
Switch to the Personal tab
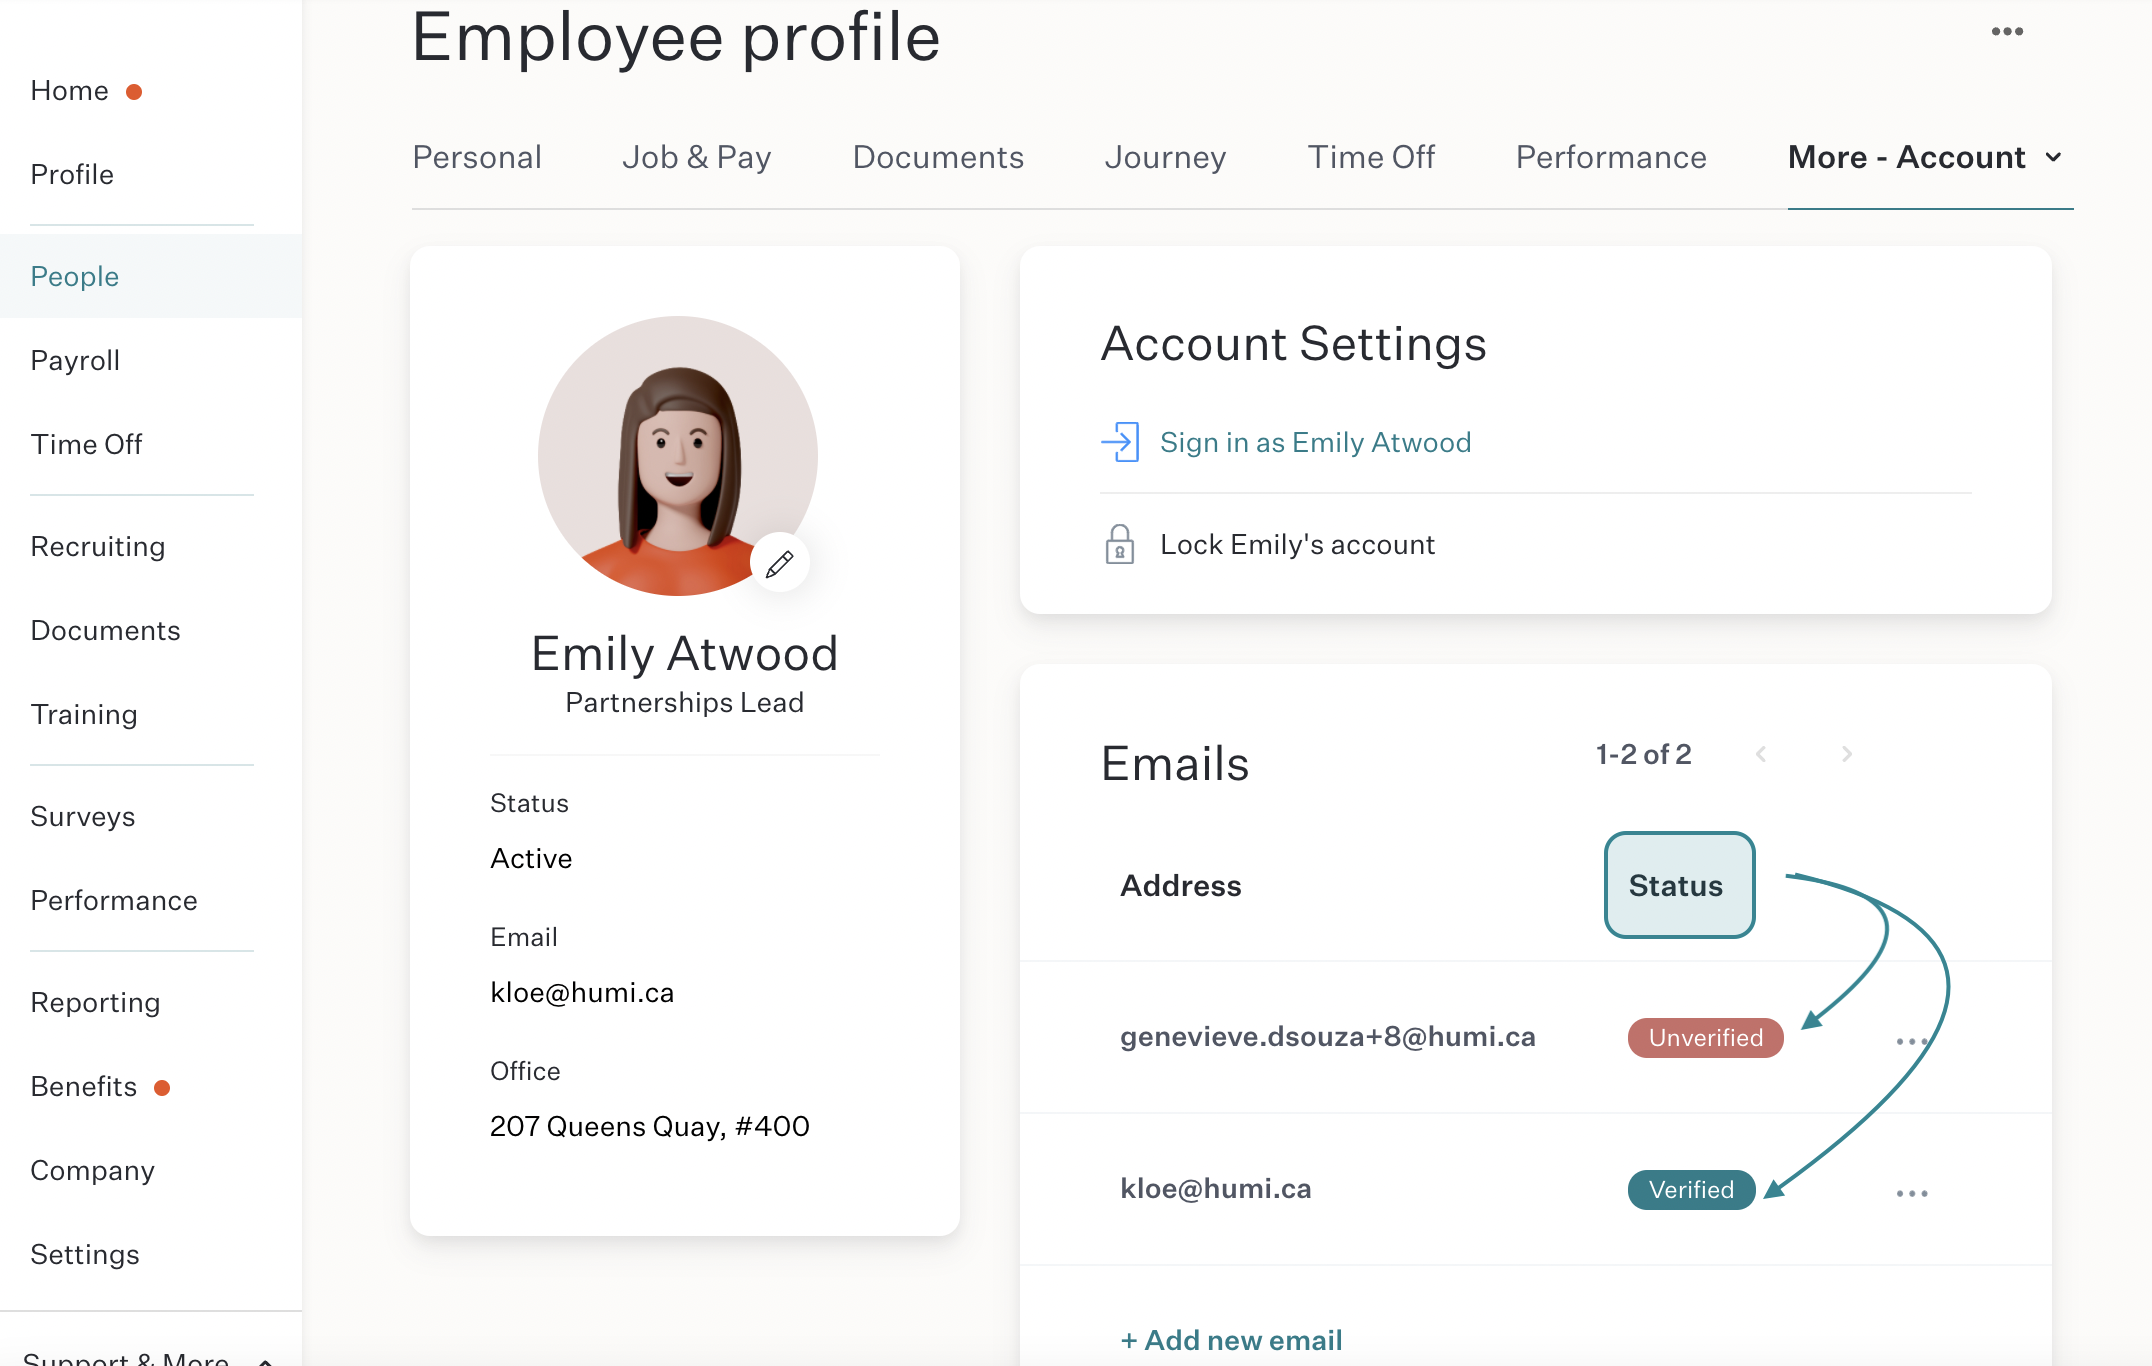click(x=477, y=158)
